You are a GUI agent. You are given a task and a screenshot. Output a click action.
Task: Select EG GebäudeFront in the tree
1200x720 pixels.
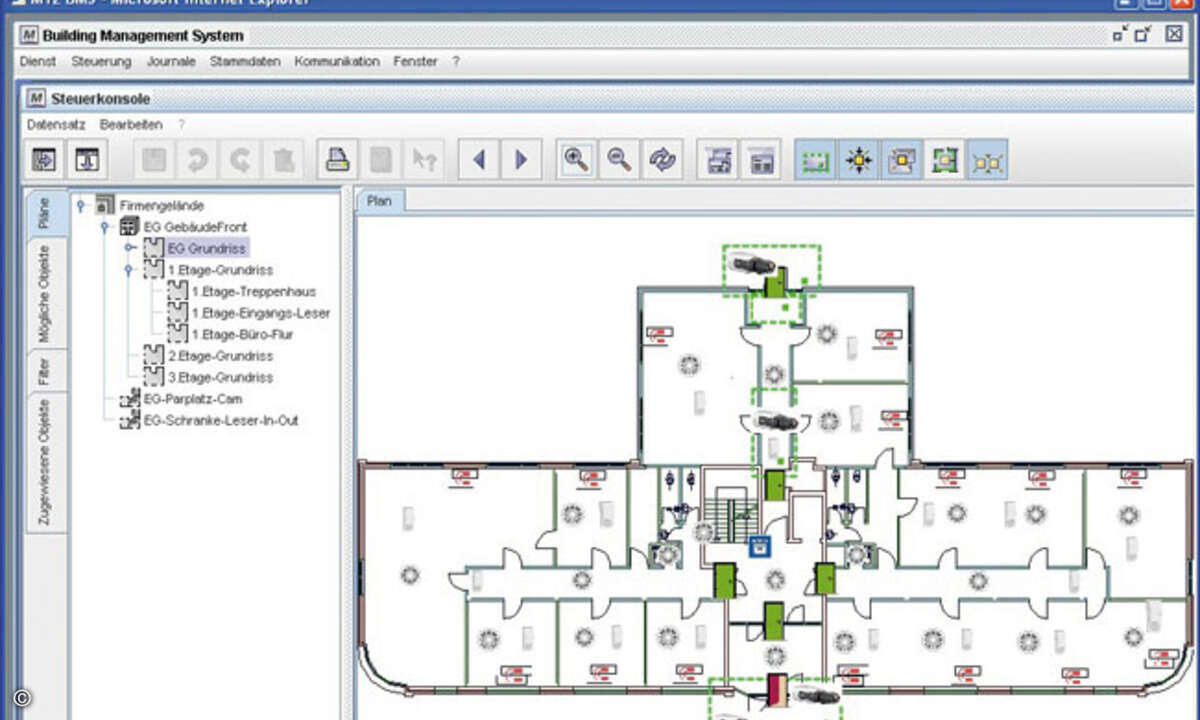click(x=195, y=227)
